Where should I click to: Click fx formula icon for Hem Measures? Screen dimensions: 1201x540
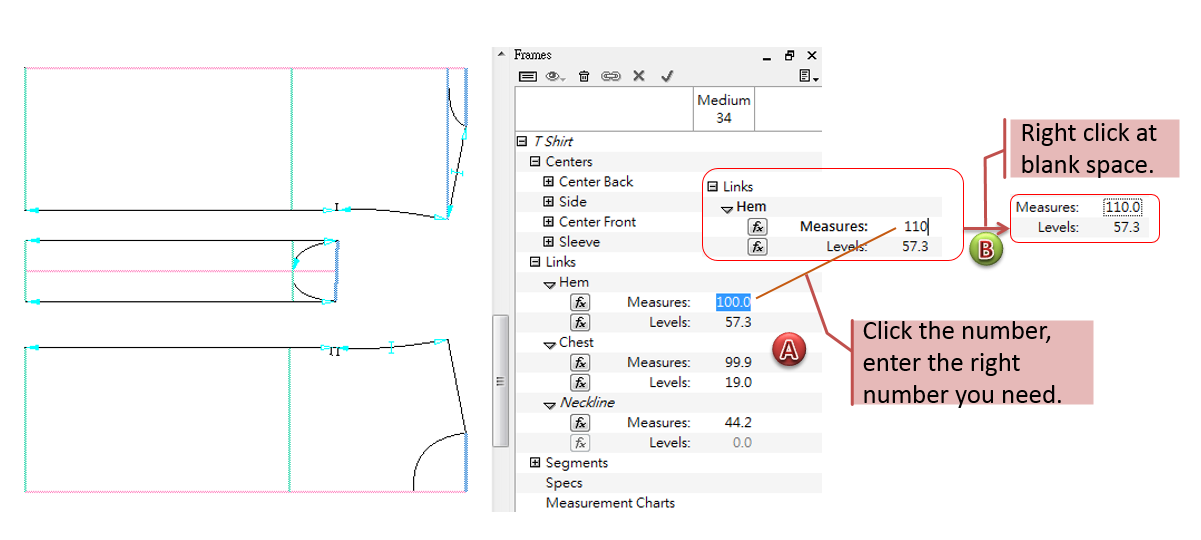tap(580, 302)
